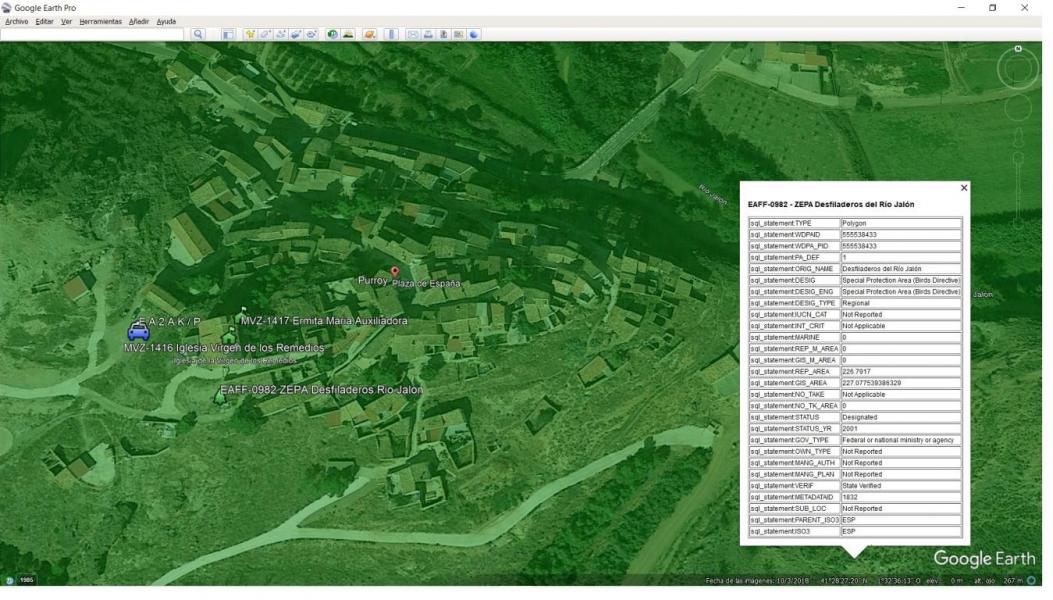1053x600 pixels.
Task: Open the Archivo menu
Action: (15, 21)
